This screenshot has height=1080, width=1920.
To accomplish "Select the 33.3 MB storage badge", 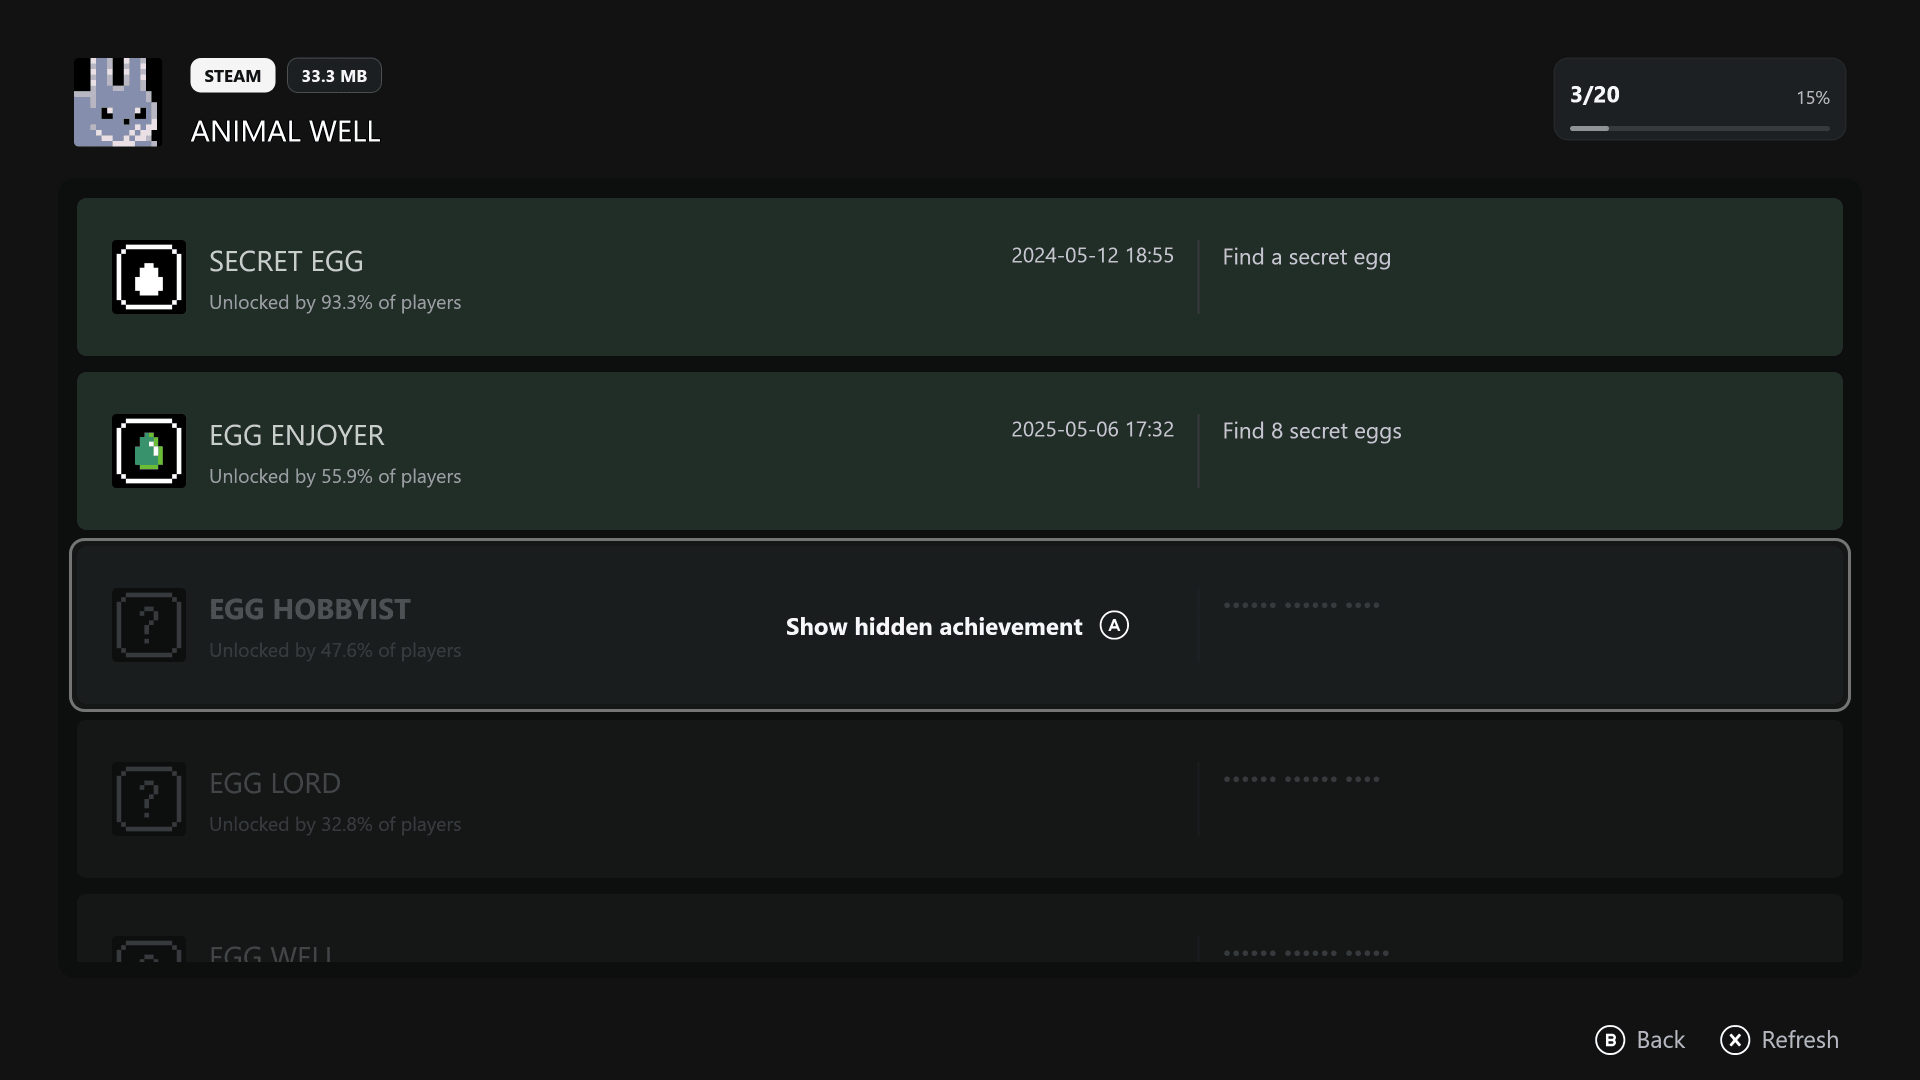I will pos(333,75).
